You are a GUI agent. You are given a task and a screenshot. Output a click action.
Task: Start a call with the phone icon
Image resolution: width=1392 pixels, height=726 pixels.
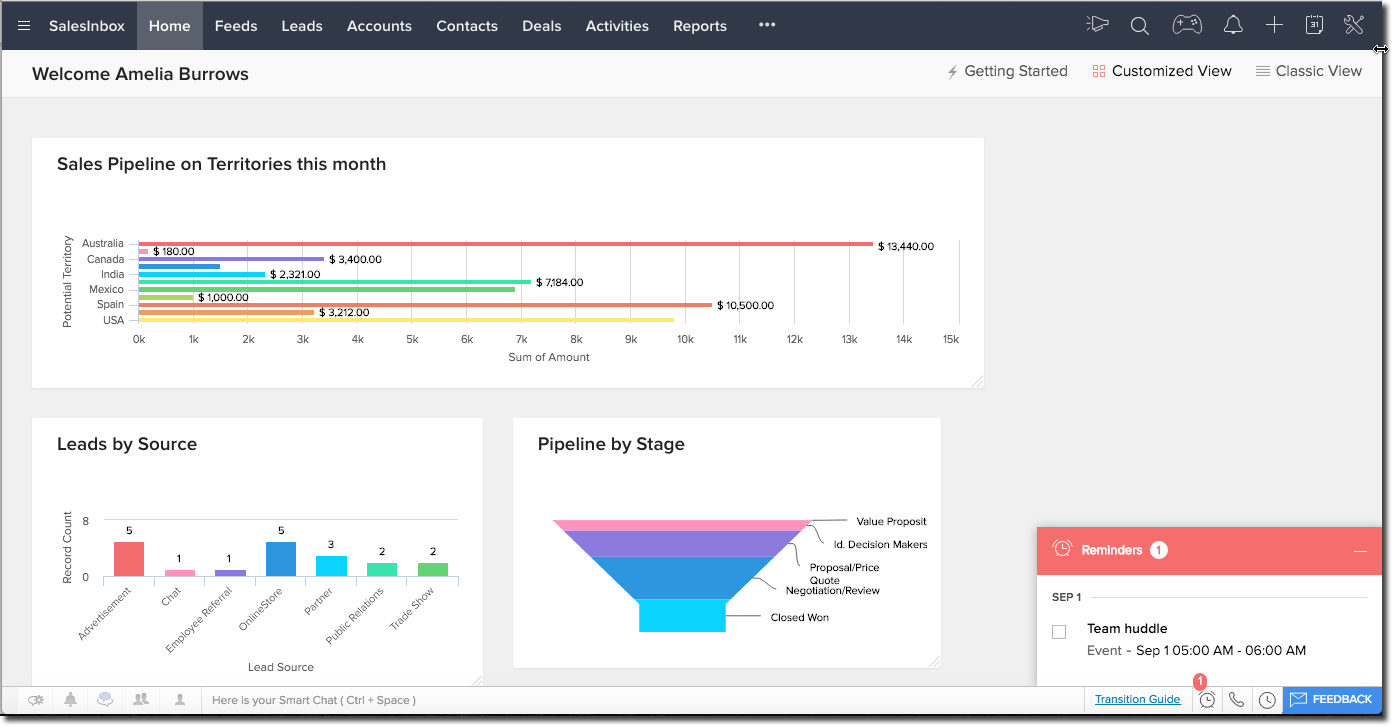coord(1237,699)
